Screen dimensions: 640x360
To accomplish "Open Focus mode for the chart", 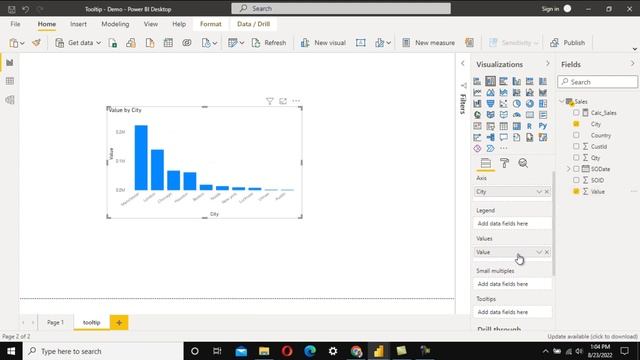I will tap(283, 101).
